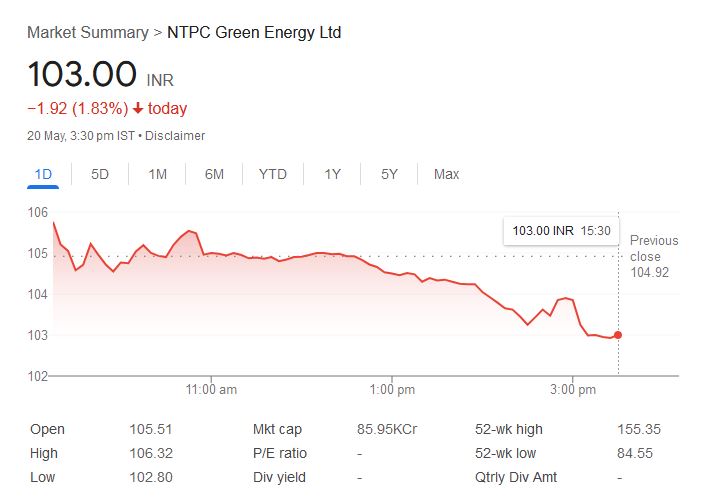Switch chart to 1Y view
Screen dimensions: 706x502
click(332, 174)
